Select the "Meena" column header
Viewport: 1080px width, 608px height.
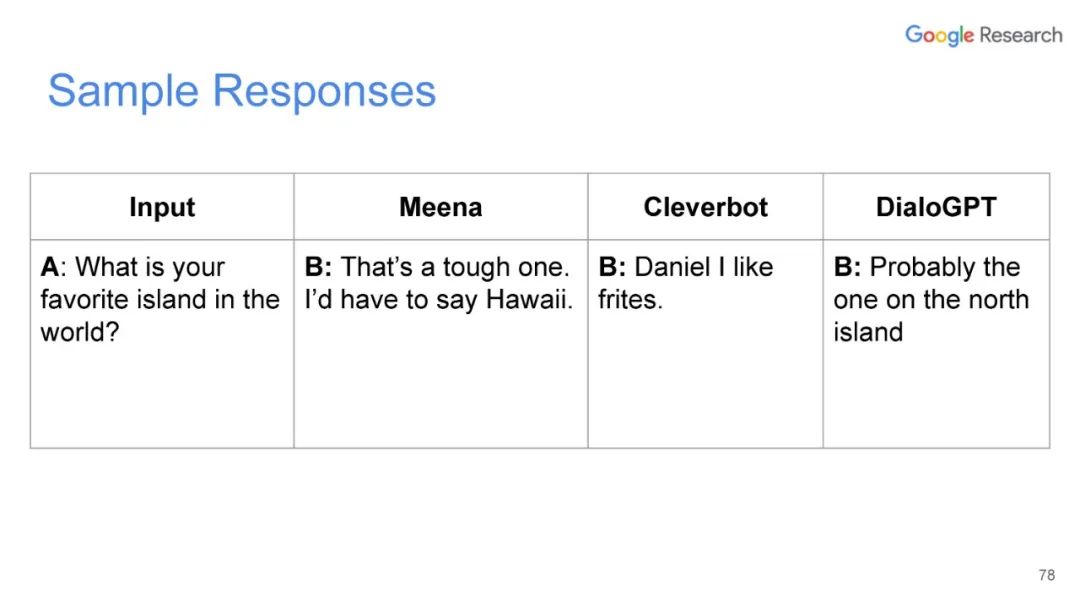(x=440, y=207)
